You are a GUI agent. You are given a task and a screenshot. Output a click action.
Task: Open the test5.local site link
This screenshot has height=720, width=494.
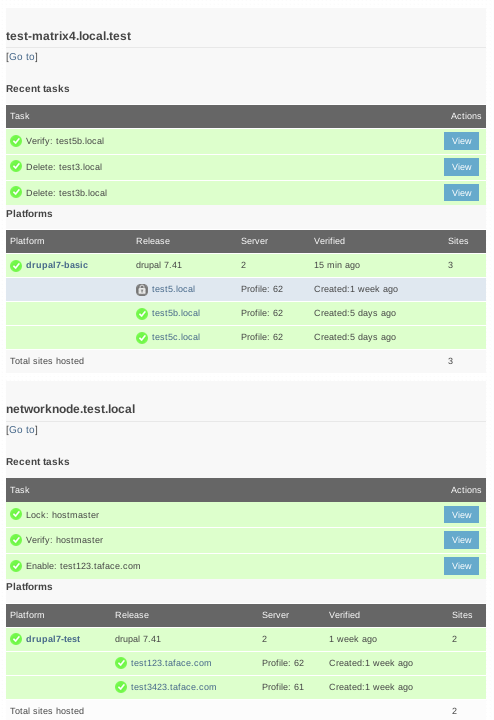173,289
